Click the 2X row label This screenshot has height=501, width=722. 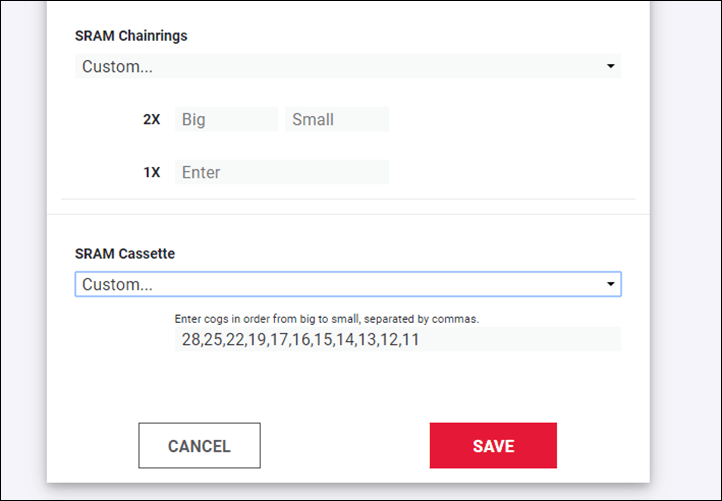pos(151,120)
